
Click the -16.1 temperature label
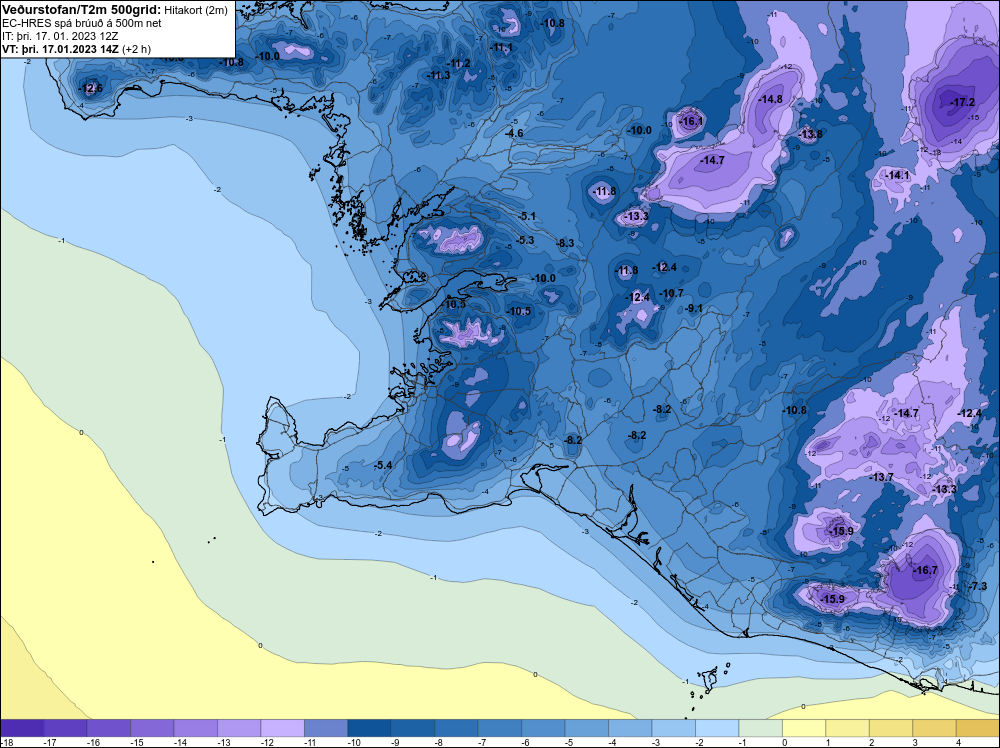point(691,121)
